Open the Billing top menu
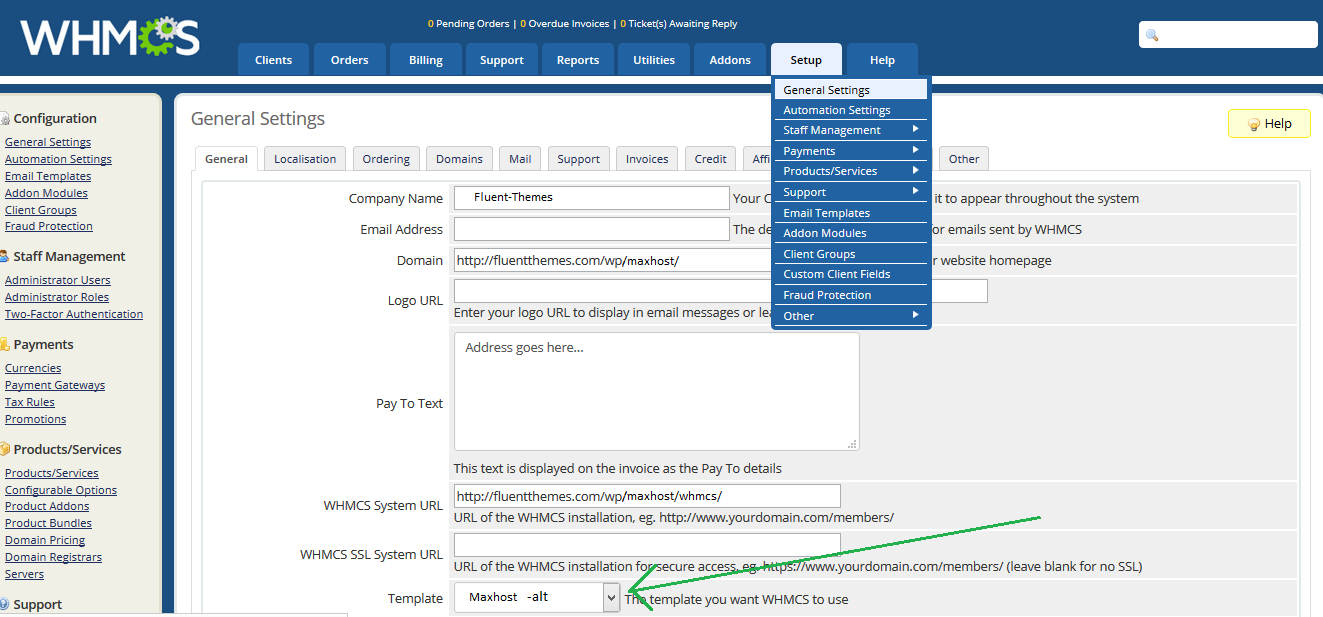Image resolution: width=1323 pixels, height=617 pixels. 425,60
